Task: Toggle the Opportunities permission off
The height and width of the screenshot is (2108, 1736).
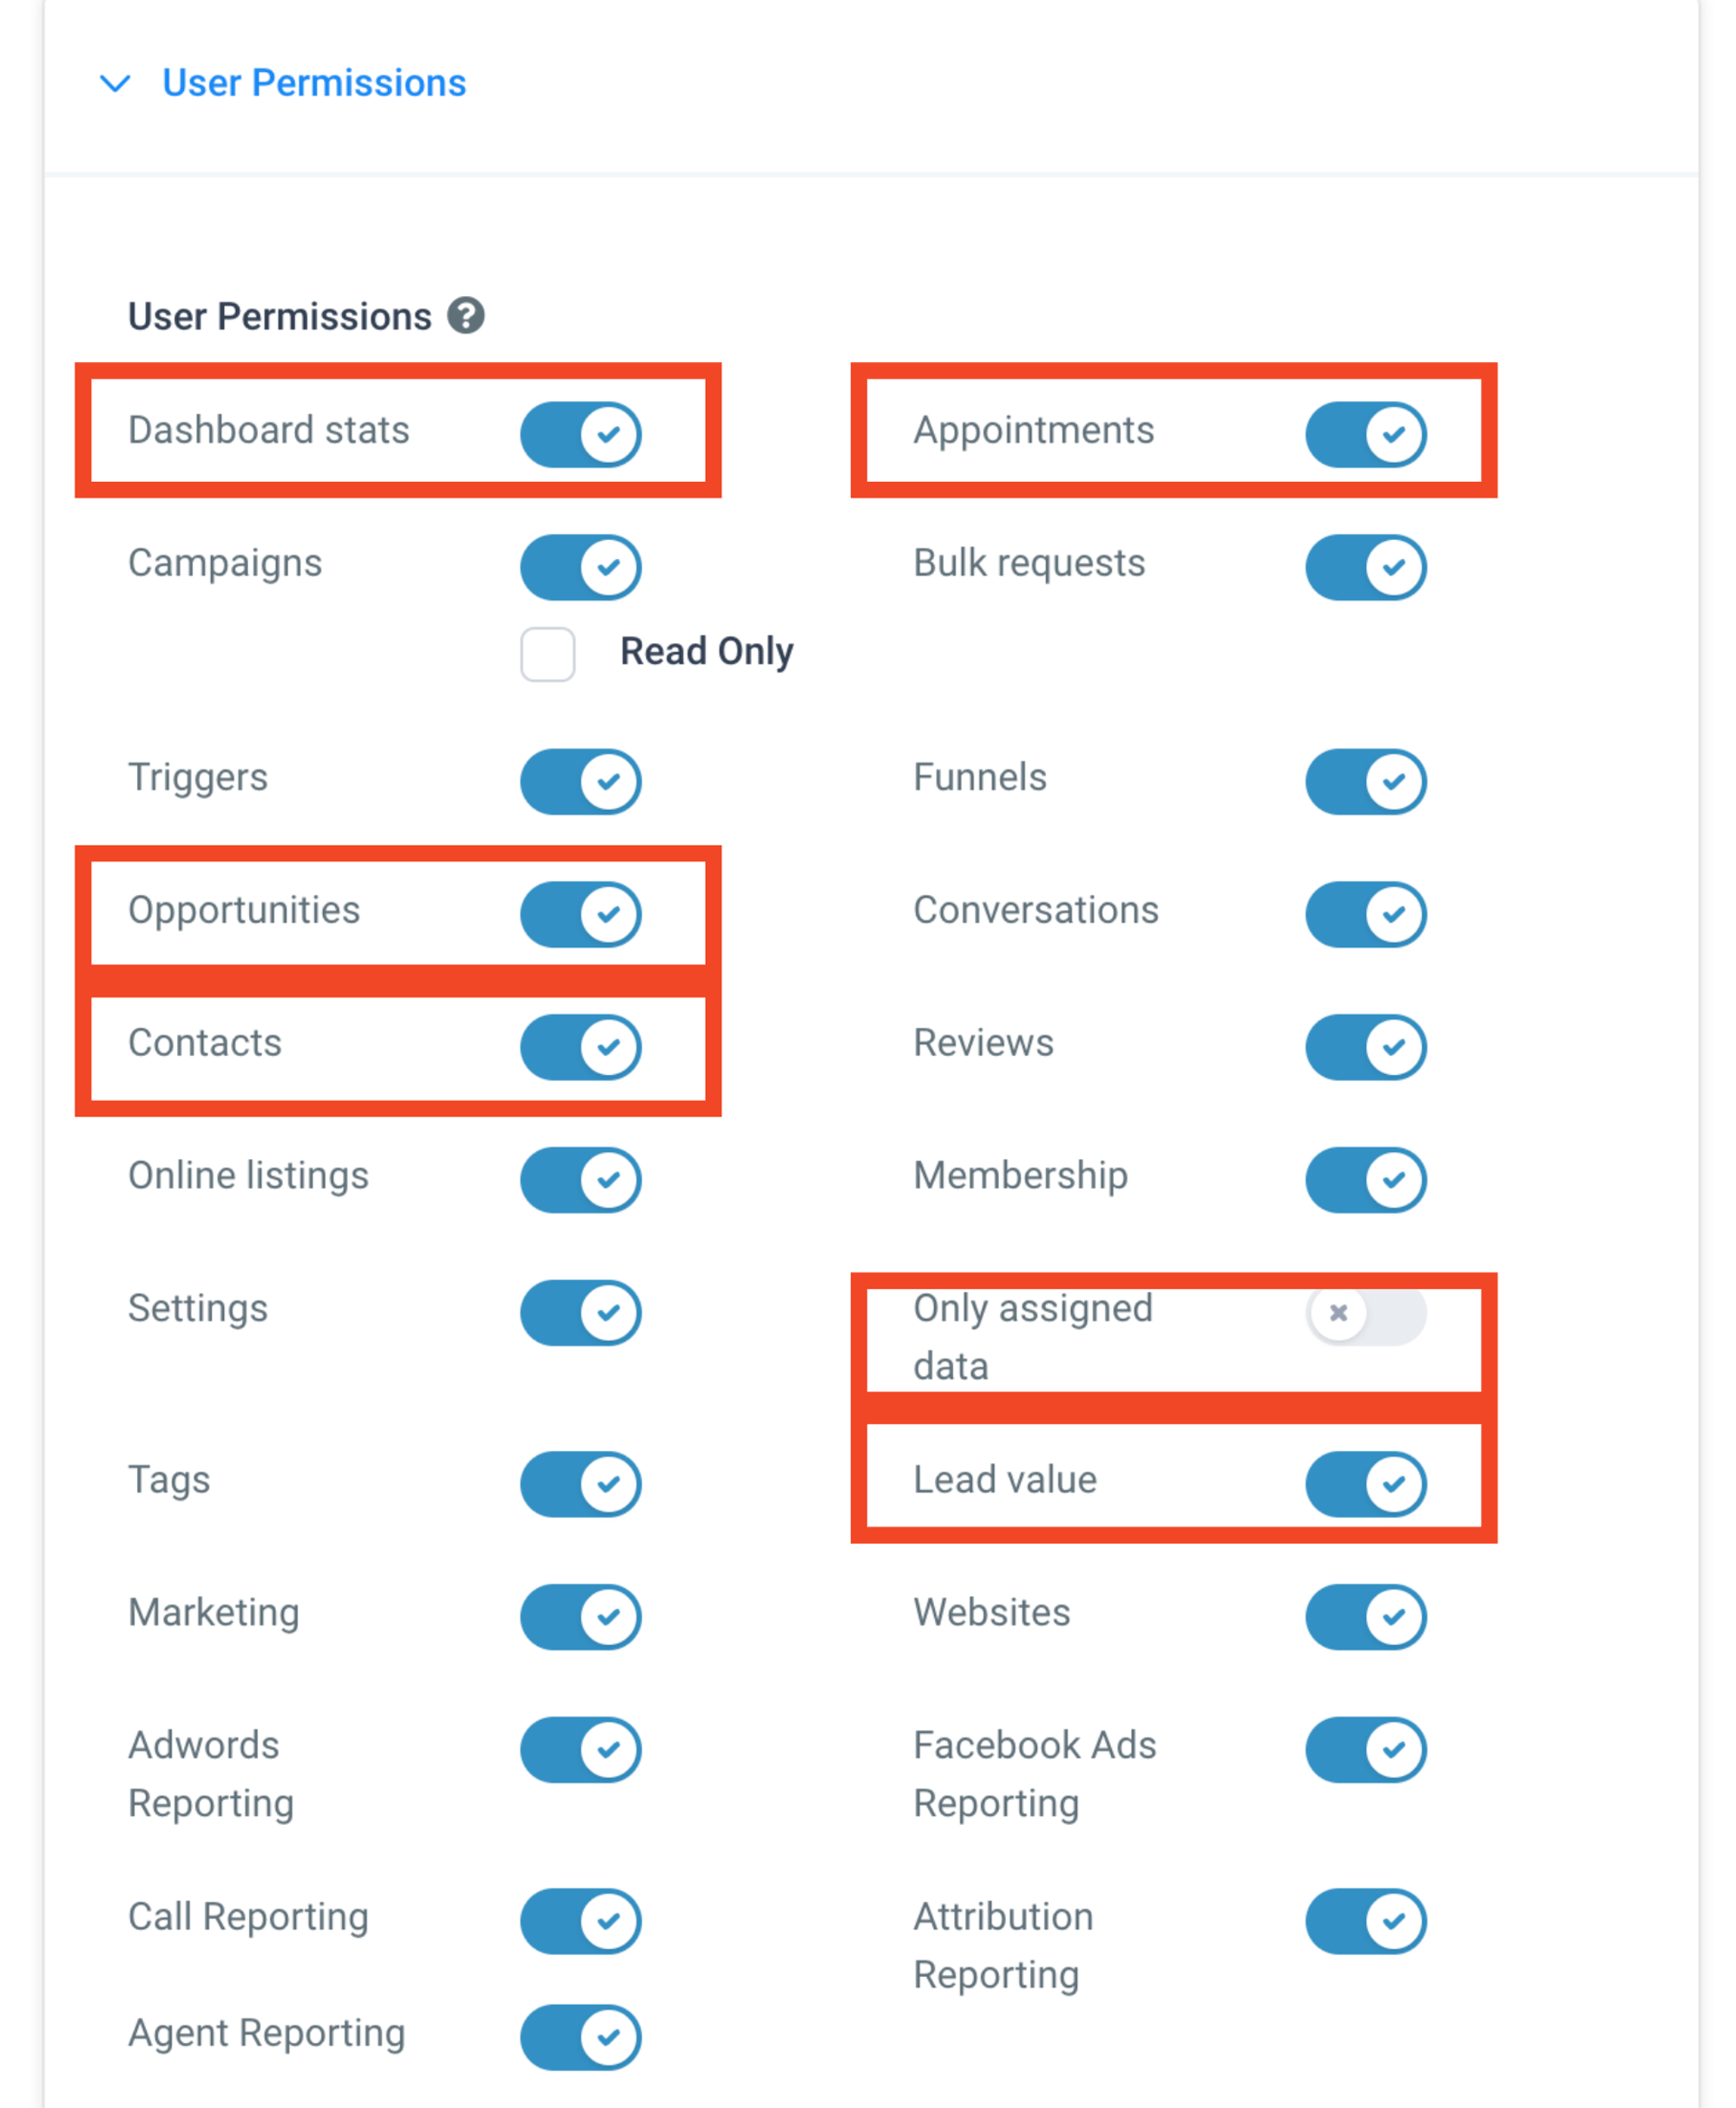Action: coord(580,914)
